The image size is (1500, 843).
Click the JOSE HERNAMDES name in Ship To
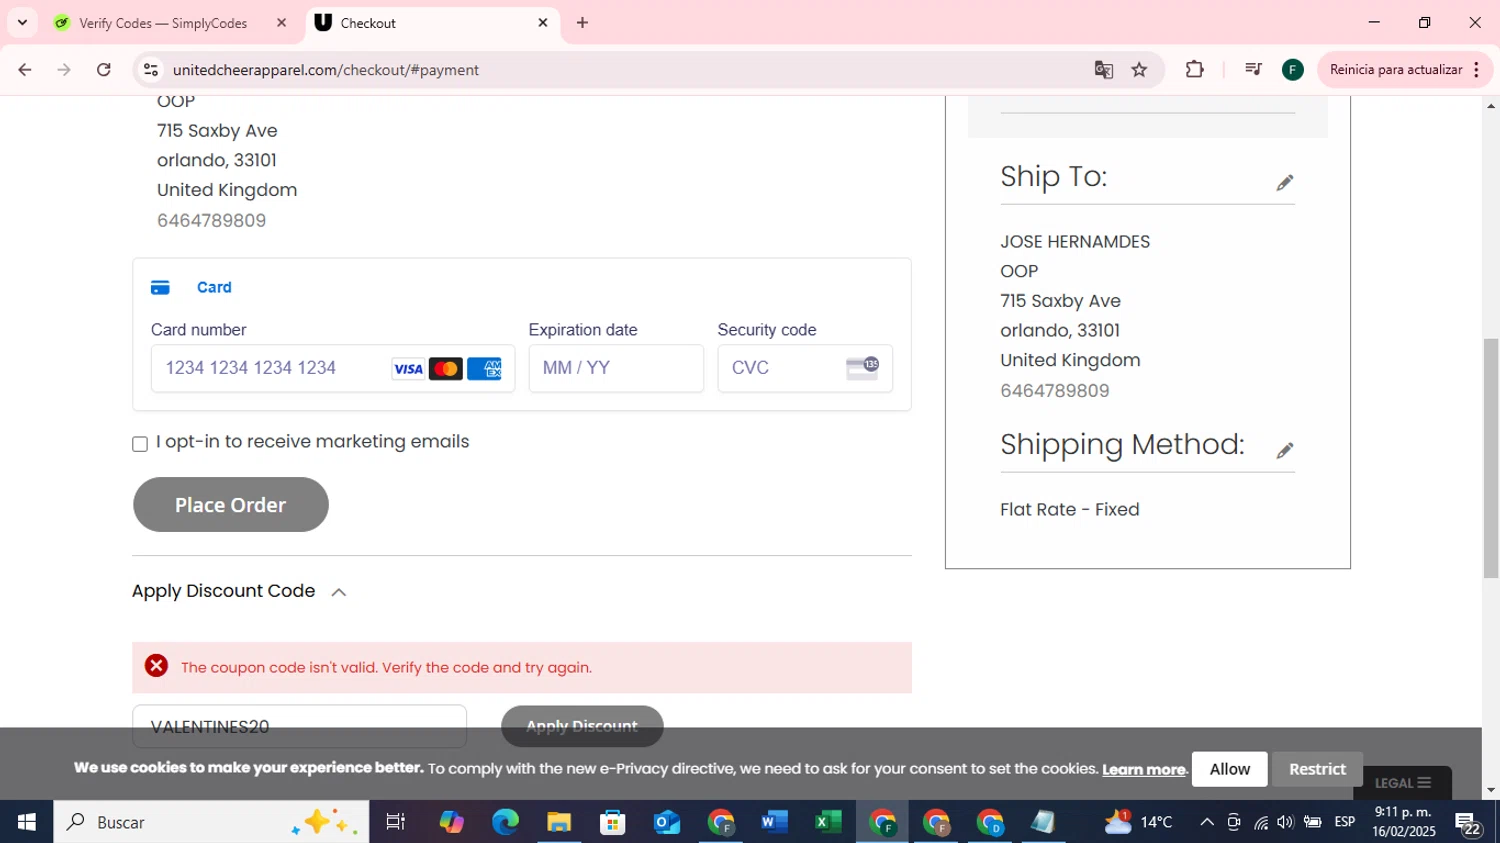pos(1075,242)
